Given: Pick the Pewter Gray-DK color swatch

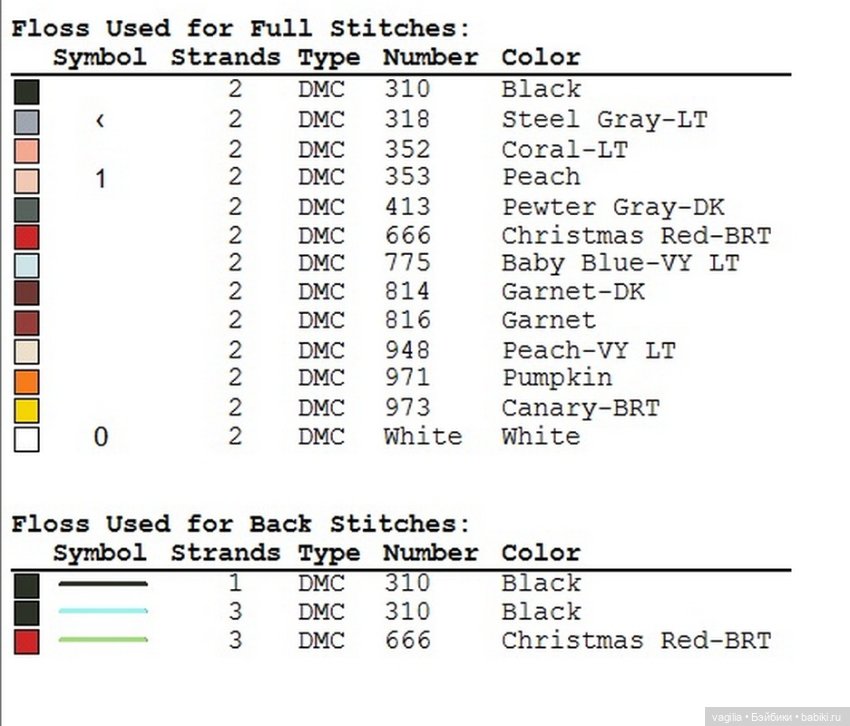Looking at the screenshot, I should pyautogui.click(x=27, y=209).
